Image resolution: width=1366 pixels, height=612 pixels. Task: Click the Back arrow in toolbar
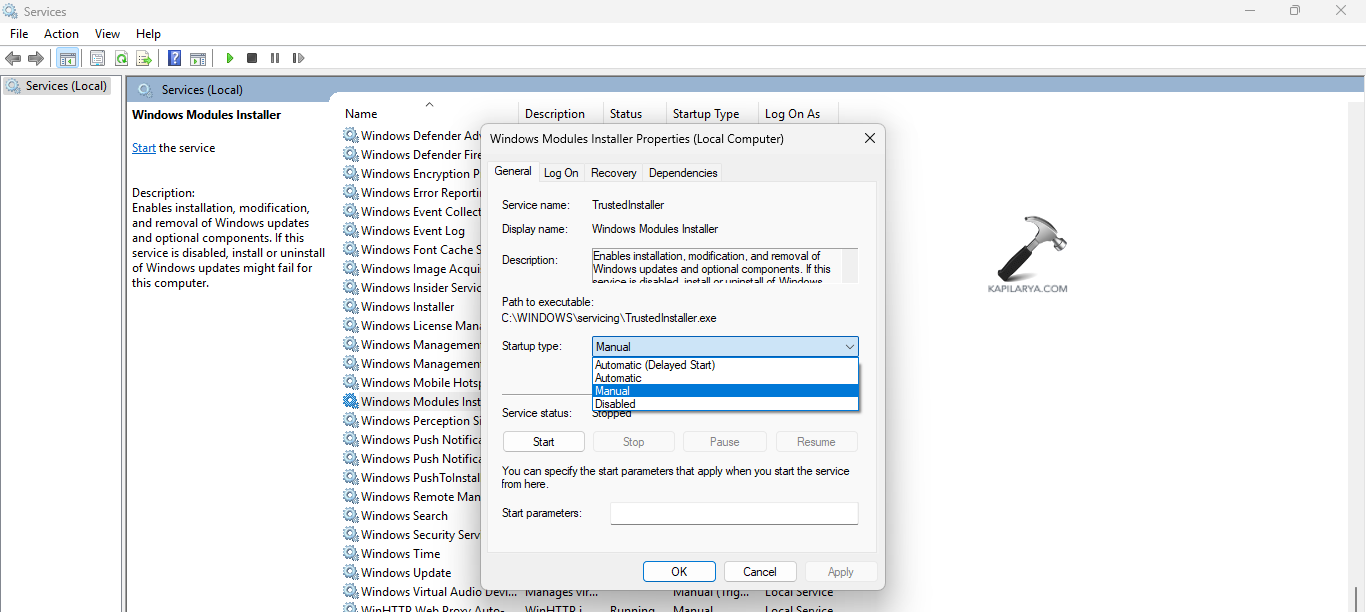(13, 59)
